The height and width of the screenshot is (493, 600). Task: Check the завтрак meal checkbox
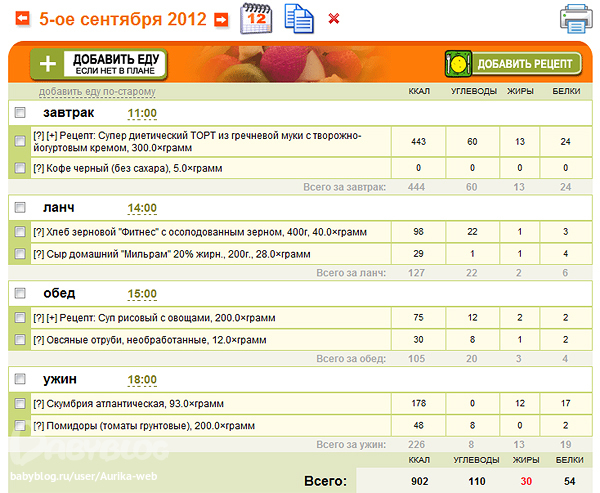coord(20,115)
